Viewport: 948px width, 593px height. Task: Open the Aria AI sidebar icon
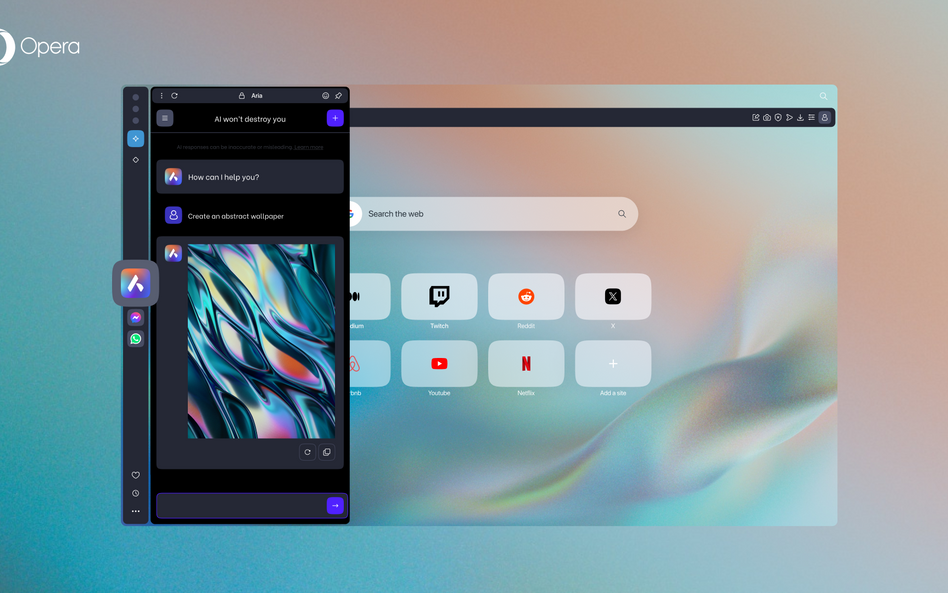coord(135,283)
